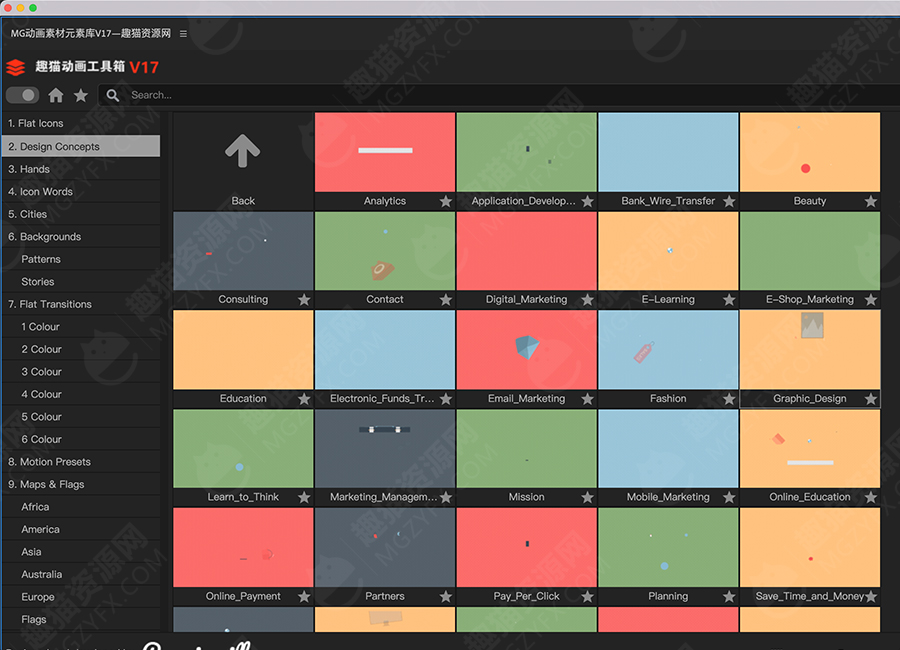Screen dimensions: 900x650
Task: Open 5. Cities category
Action: pyautogui.click(x=81, y=214)
